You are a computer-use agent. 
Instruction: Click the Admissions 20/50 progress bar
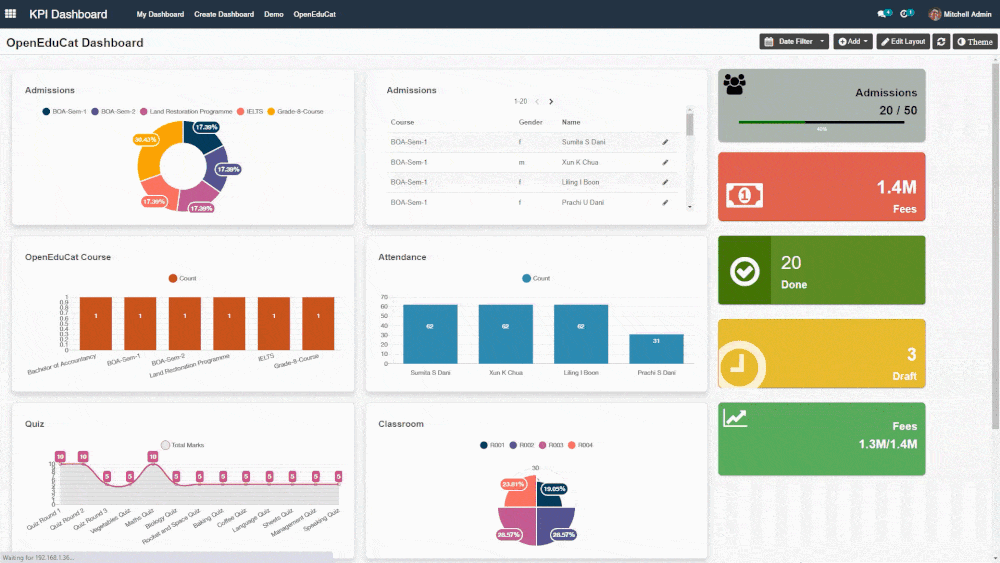[821, 122]
